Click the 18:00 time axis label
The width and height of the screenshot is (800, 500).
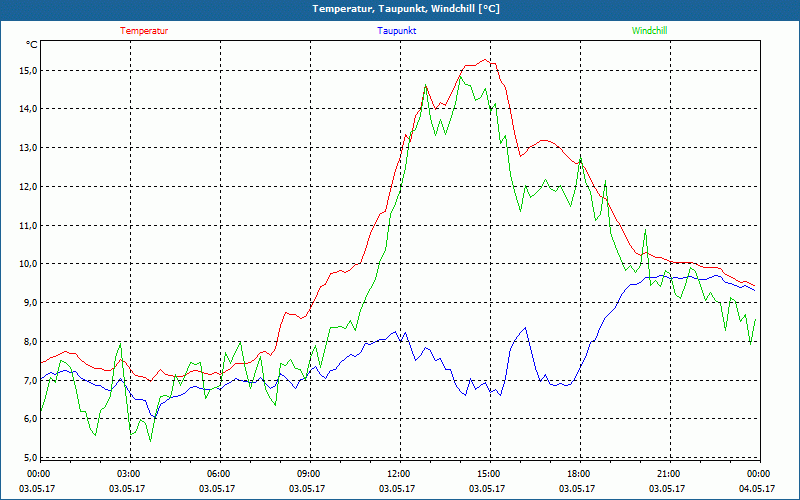[578, 474]
